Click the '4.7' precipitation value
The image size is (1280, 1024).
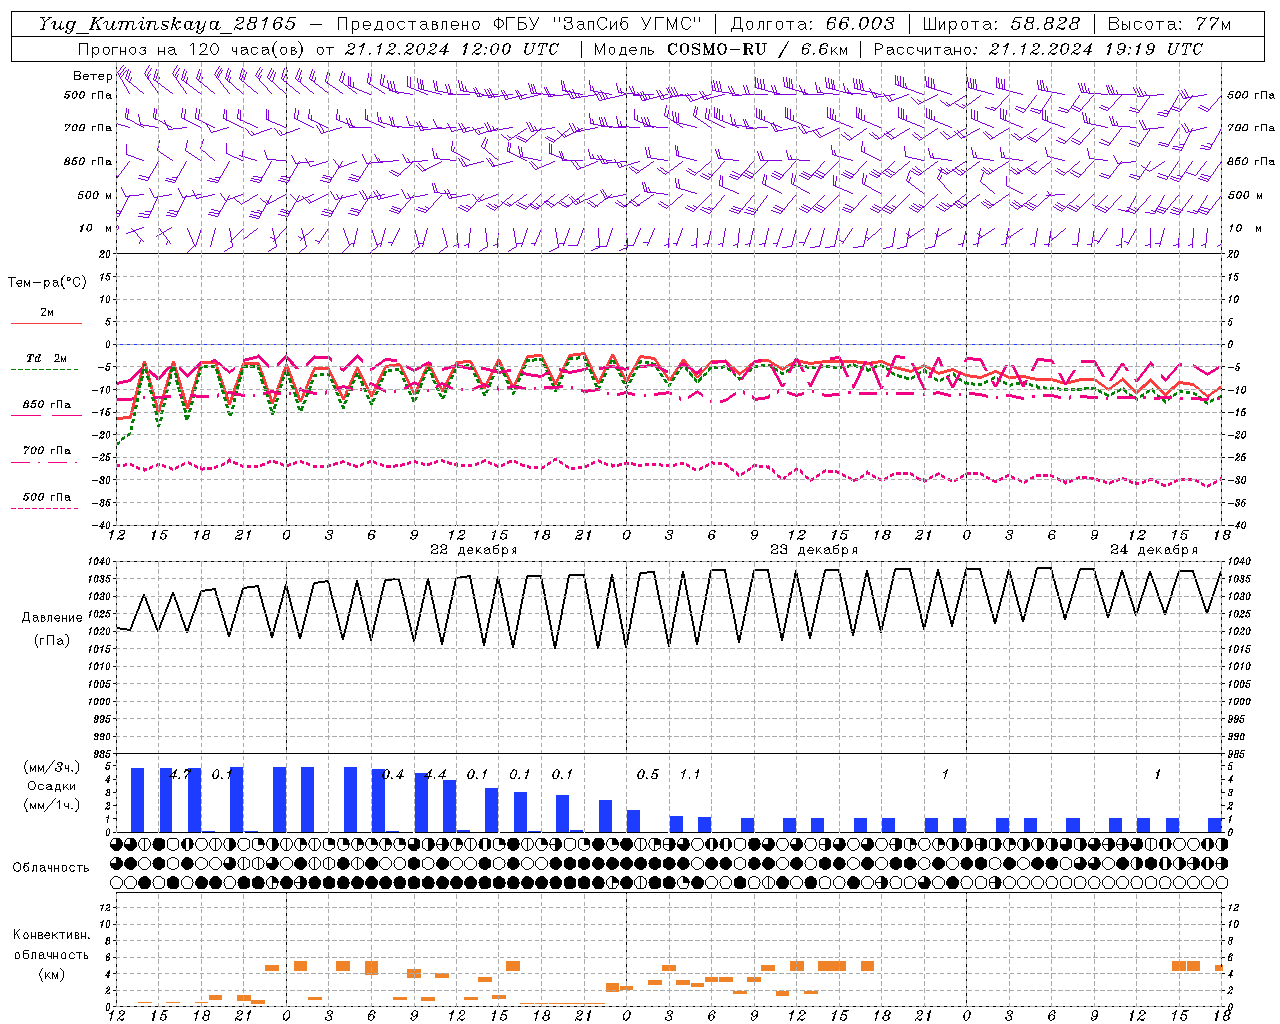(182, 774)
